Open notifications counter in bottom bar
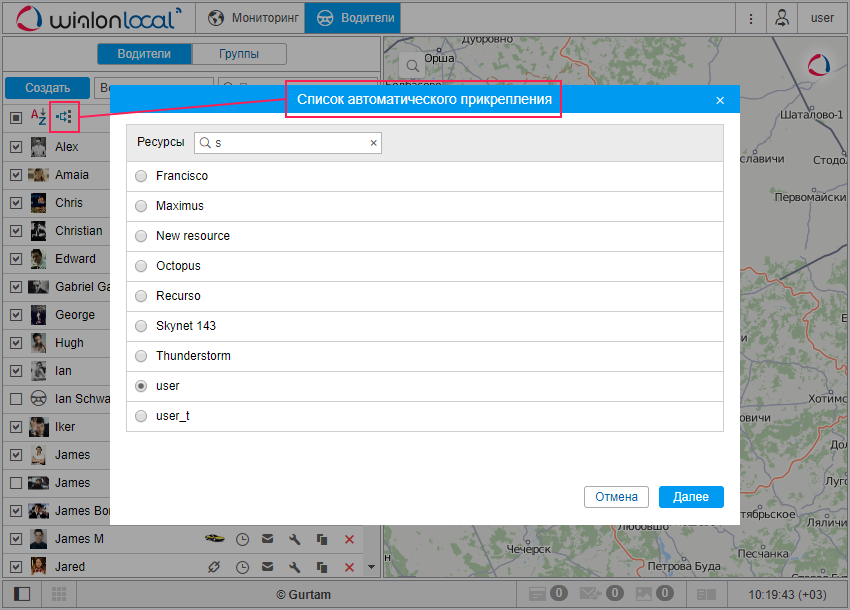Screen dimensions: 850x610 (548, 594)
